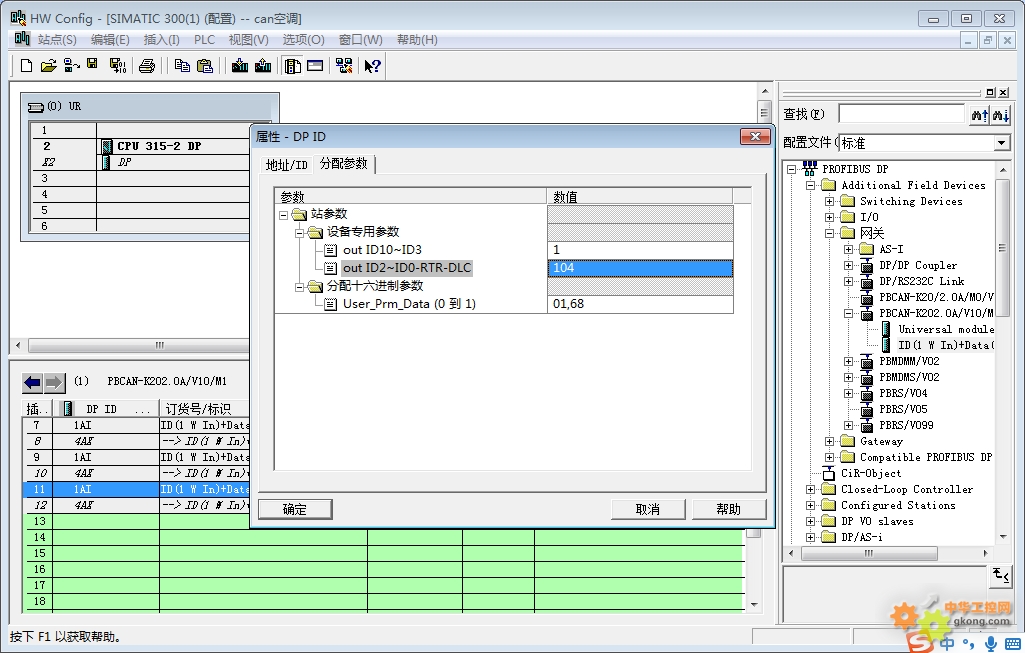Click the catalog info toggle icon at bottom right
Image resolution: width=1025 pixels, height=653 pixels.
point(1000,576)
